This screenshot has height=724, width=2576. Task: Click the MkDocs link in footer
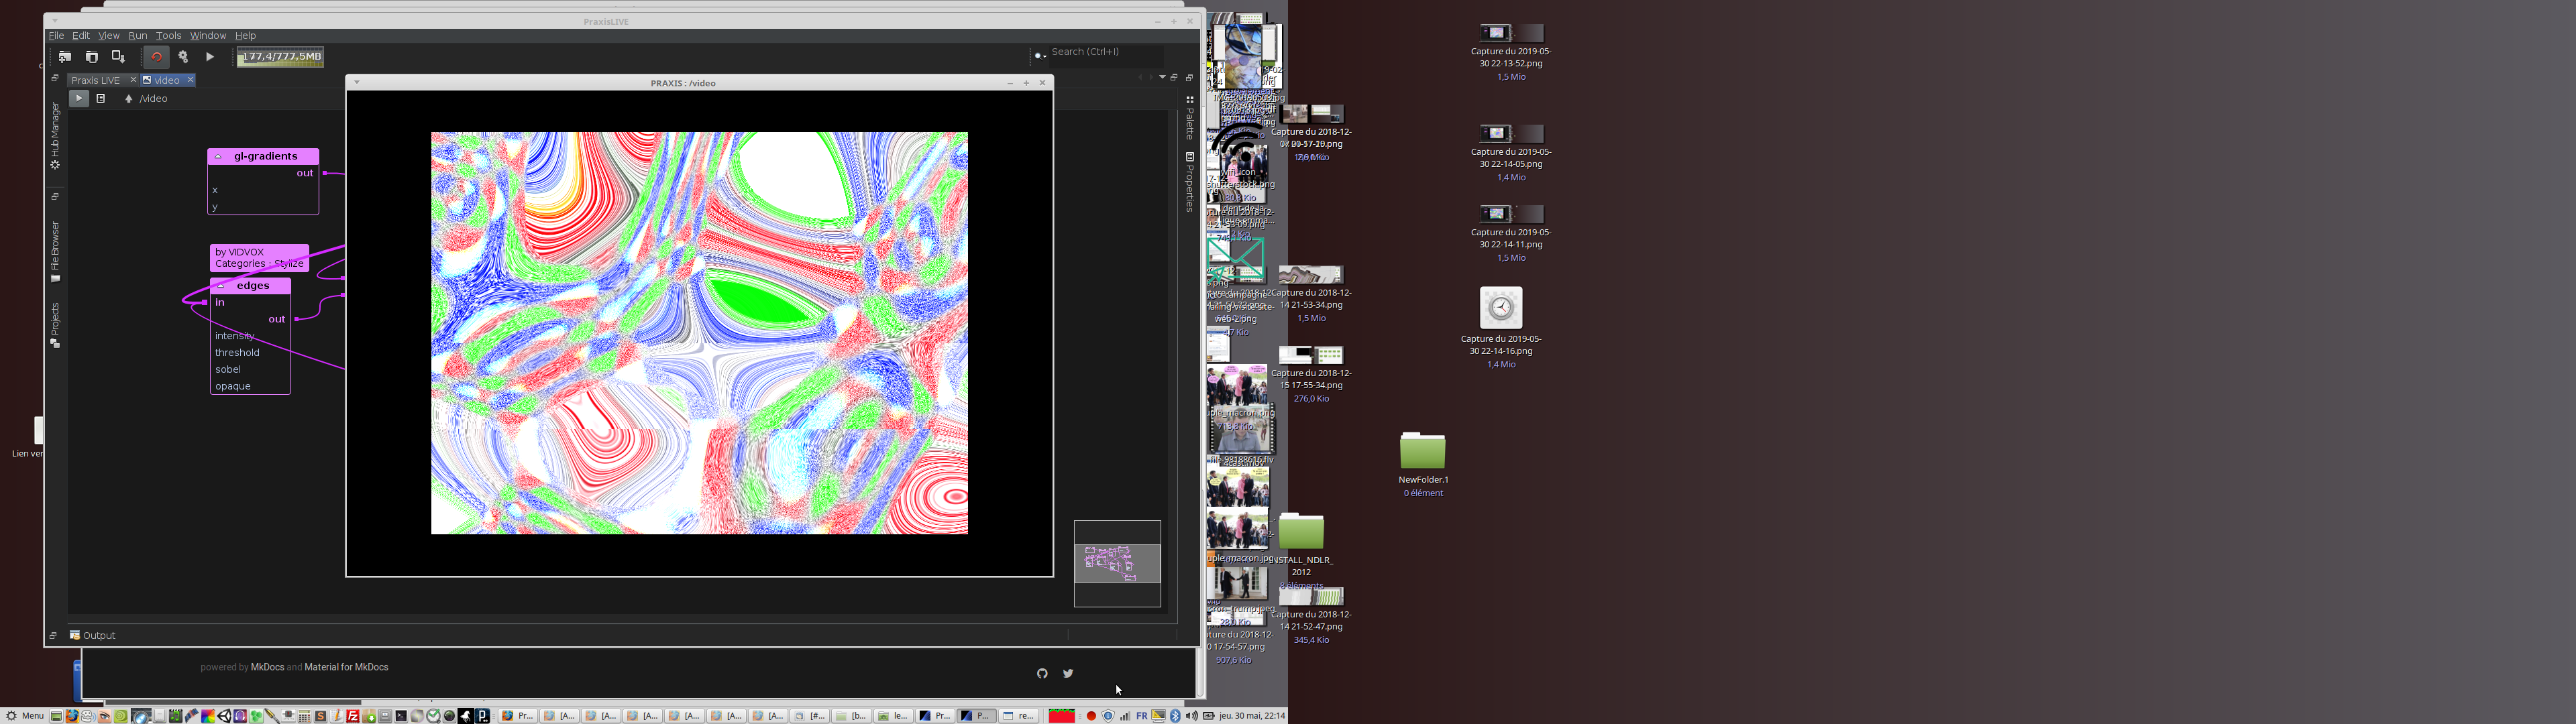267,667
